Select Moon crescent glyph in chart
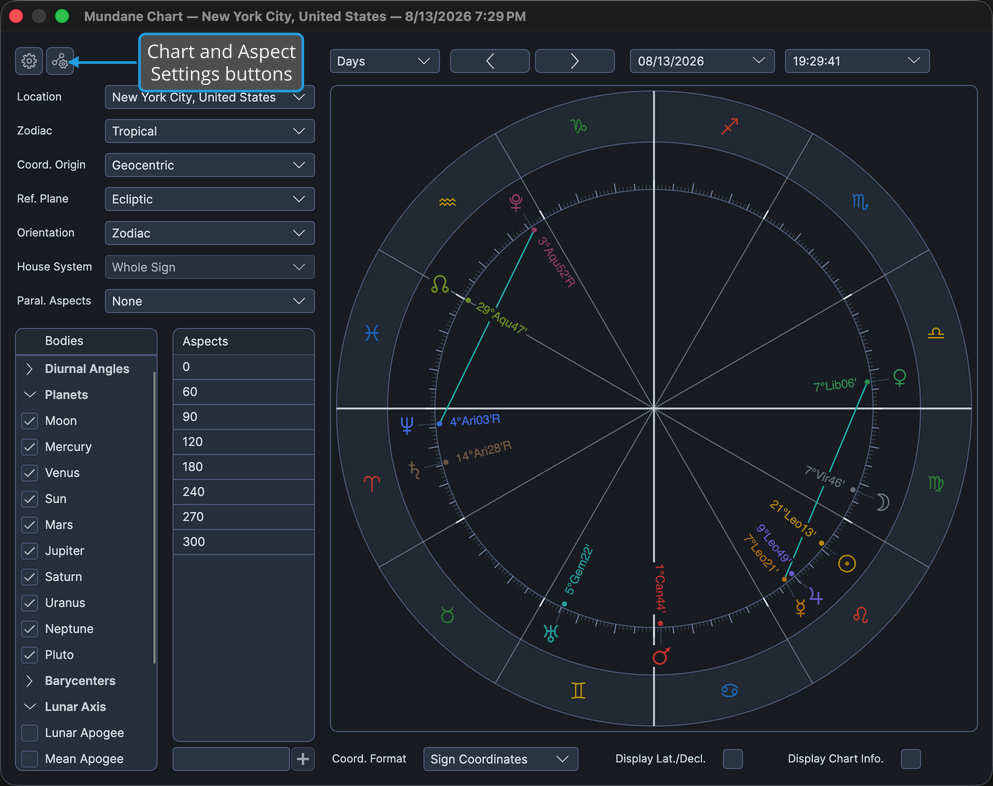 coord(883,502)
